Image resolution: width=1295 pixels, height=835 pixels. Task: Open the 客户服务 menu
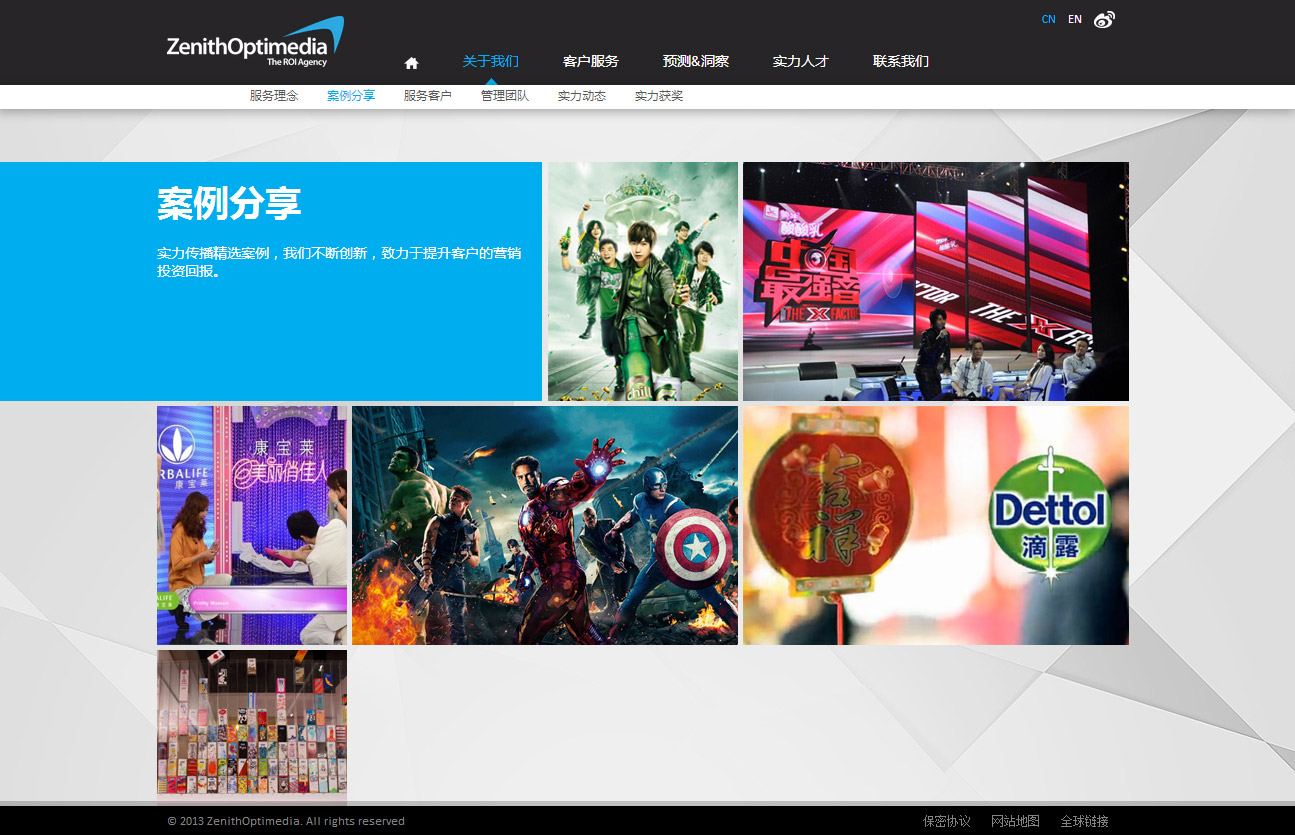[590, 61]
